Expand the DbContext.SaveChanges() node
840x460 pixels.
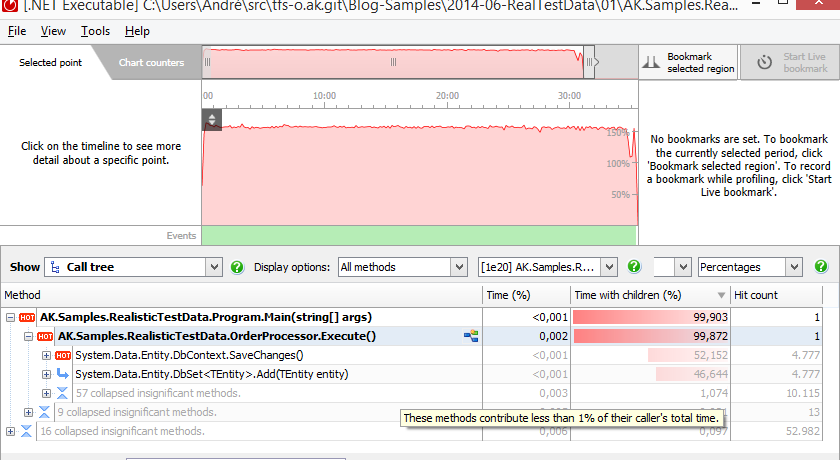(x=46, y=355)
